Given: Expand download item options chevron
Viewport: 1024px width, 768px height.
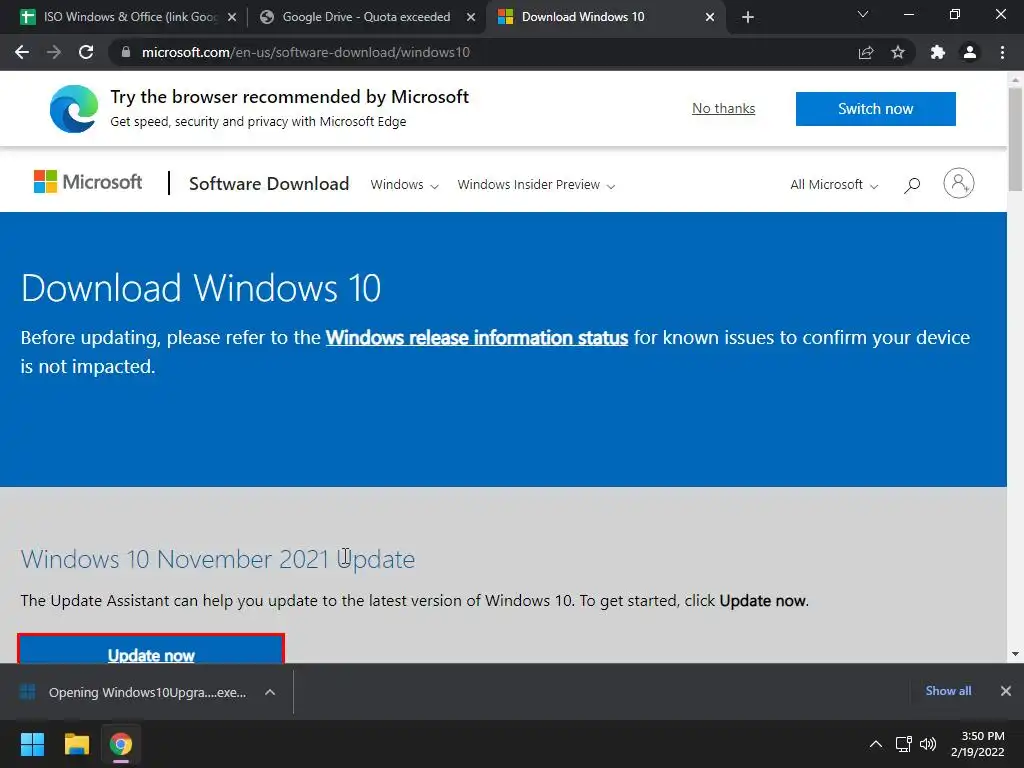Looking at the screenshot, I should [270, 692].
